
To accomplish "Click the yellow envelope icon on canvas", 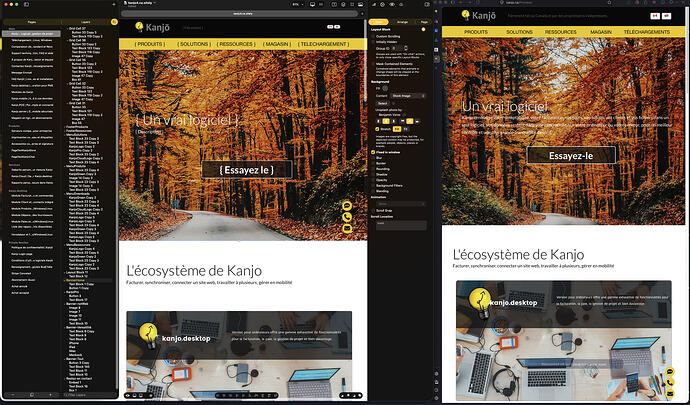I will (347, 228).
